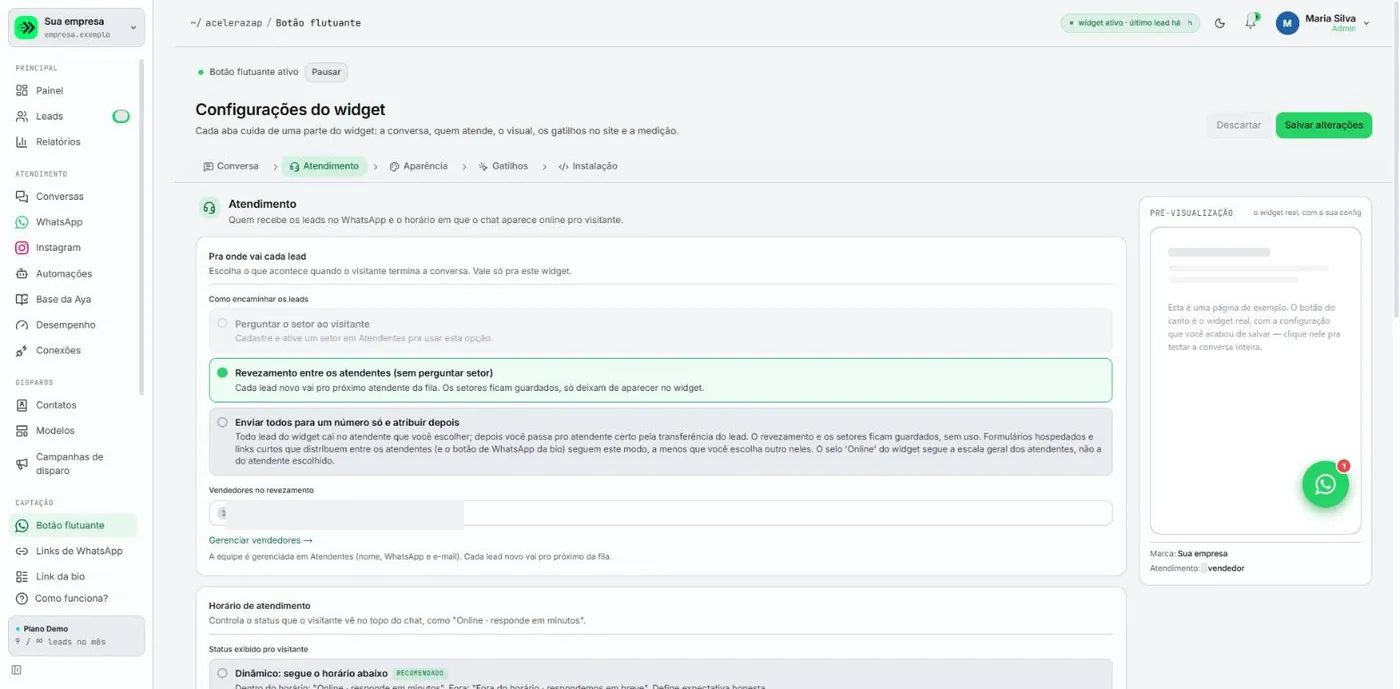
Task: Open notifications bell icon
Action: tap(1250, 23)
